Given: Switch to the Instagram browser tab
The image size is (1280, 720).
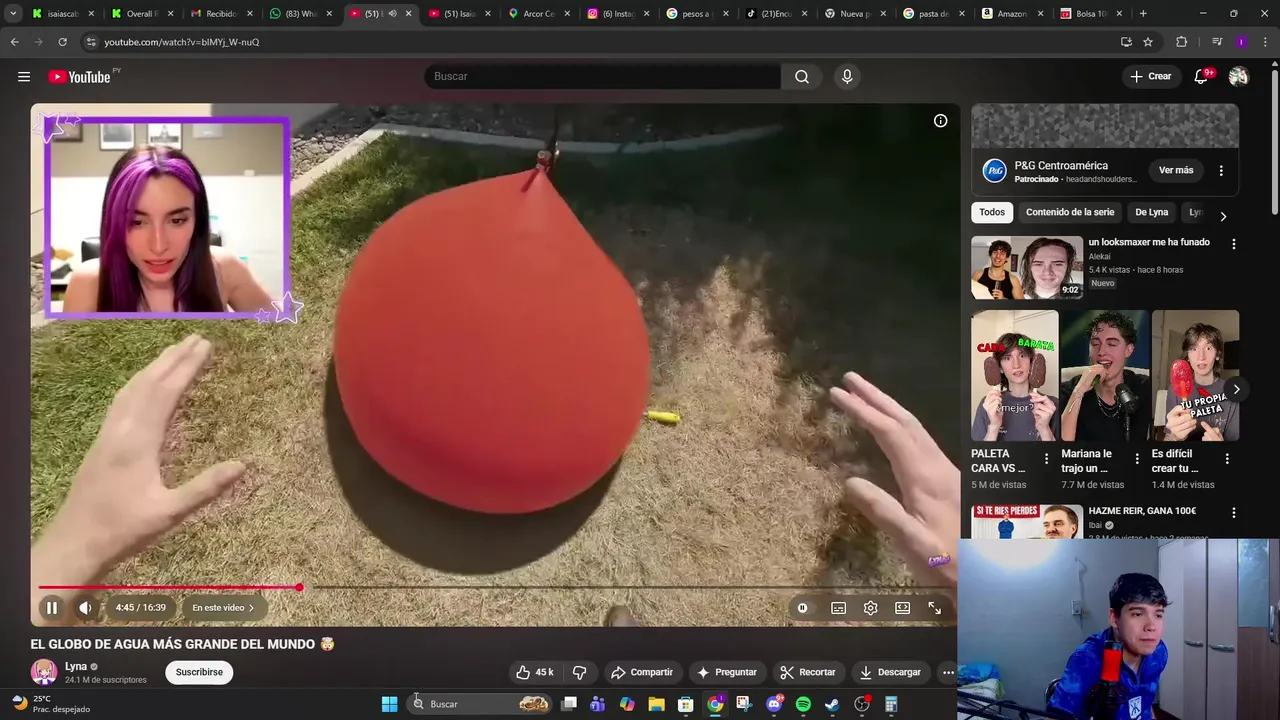Looking at the screenshot, I should (618, 14).
